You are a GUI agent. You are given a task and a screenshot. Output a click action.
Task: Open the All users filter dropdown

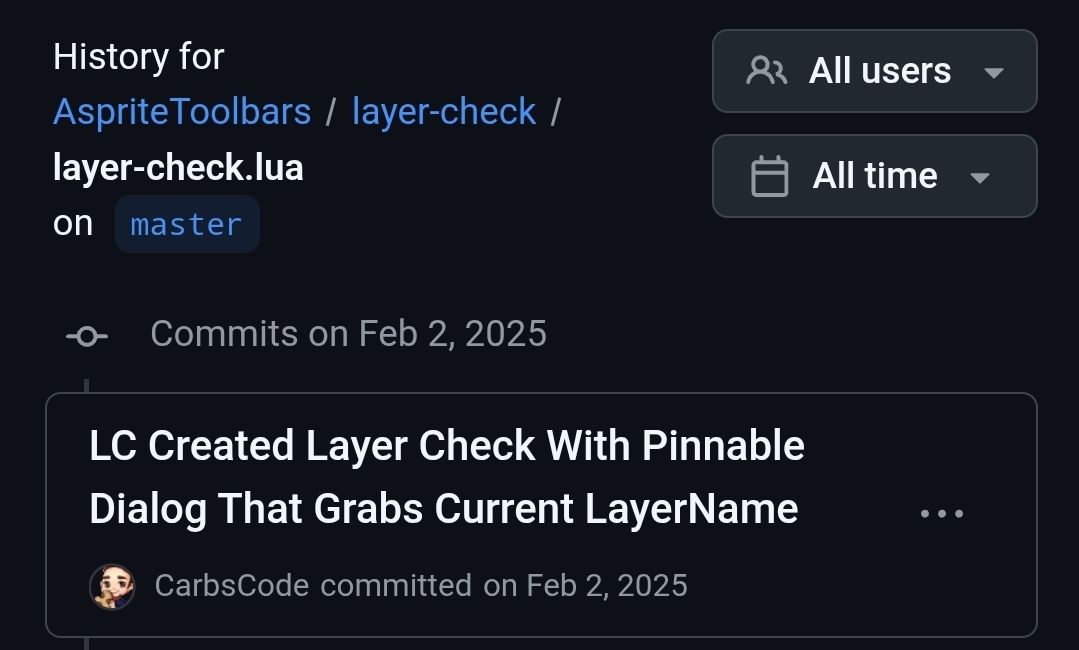click(874, 71)
